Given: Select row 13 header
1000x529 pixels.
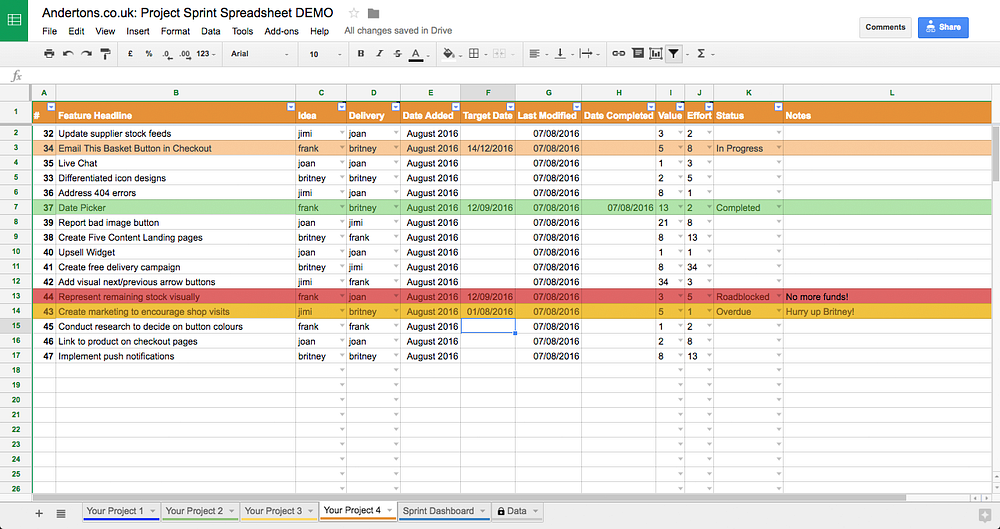Looking at the screenshot, I should pos(16,297).
